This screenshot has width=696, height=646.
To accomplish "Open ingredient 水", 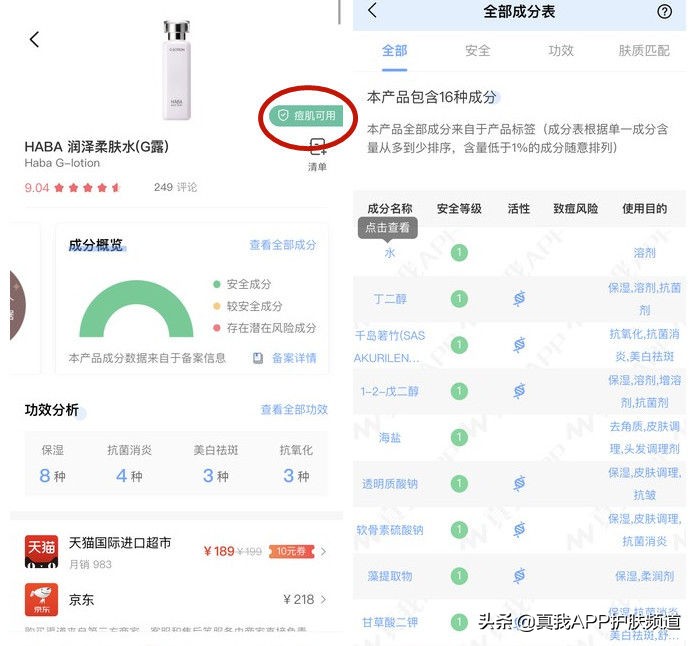I will click(x=390, y=253).
